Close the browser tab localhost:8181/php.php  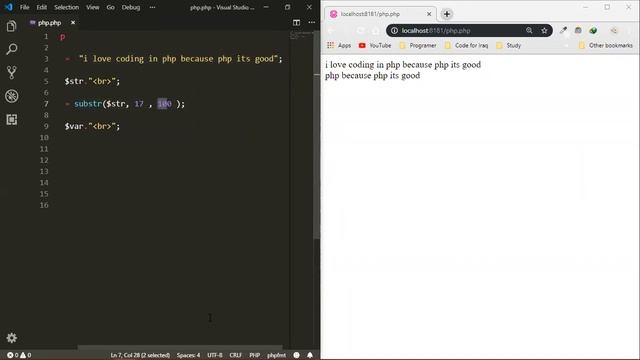point(429,14)
